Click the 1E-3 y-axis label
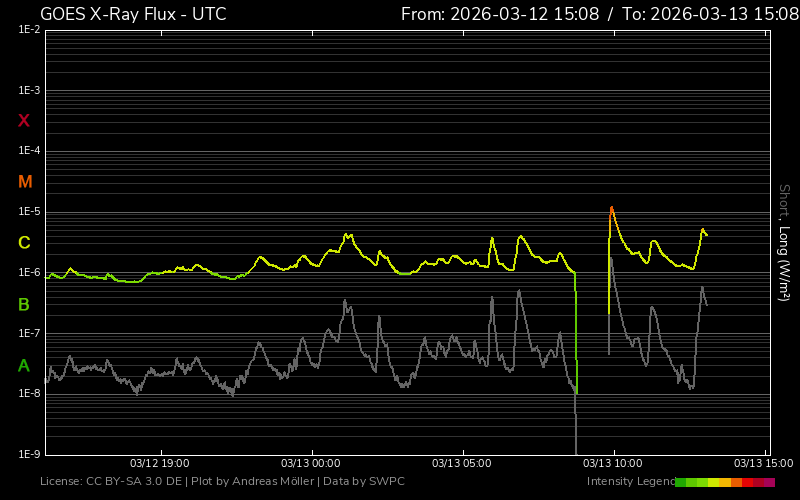This screenshot has height=500, width=800. coord(29,90)
